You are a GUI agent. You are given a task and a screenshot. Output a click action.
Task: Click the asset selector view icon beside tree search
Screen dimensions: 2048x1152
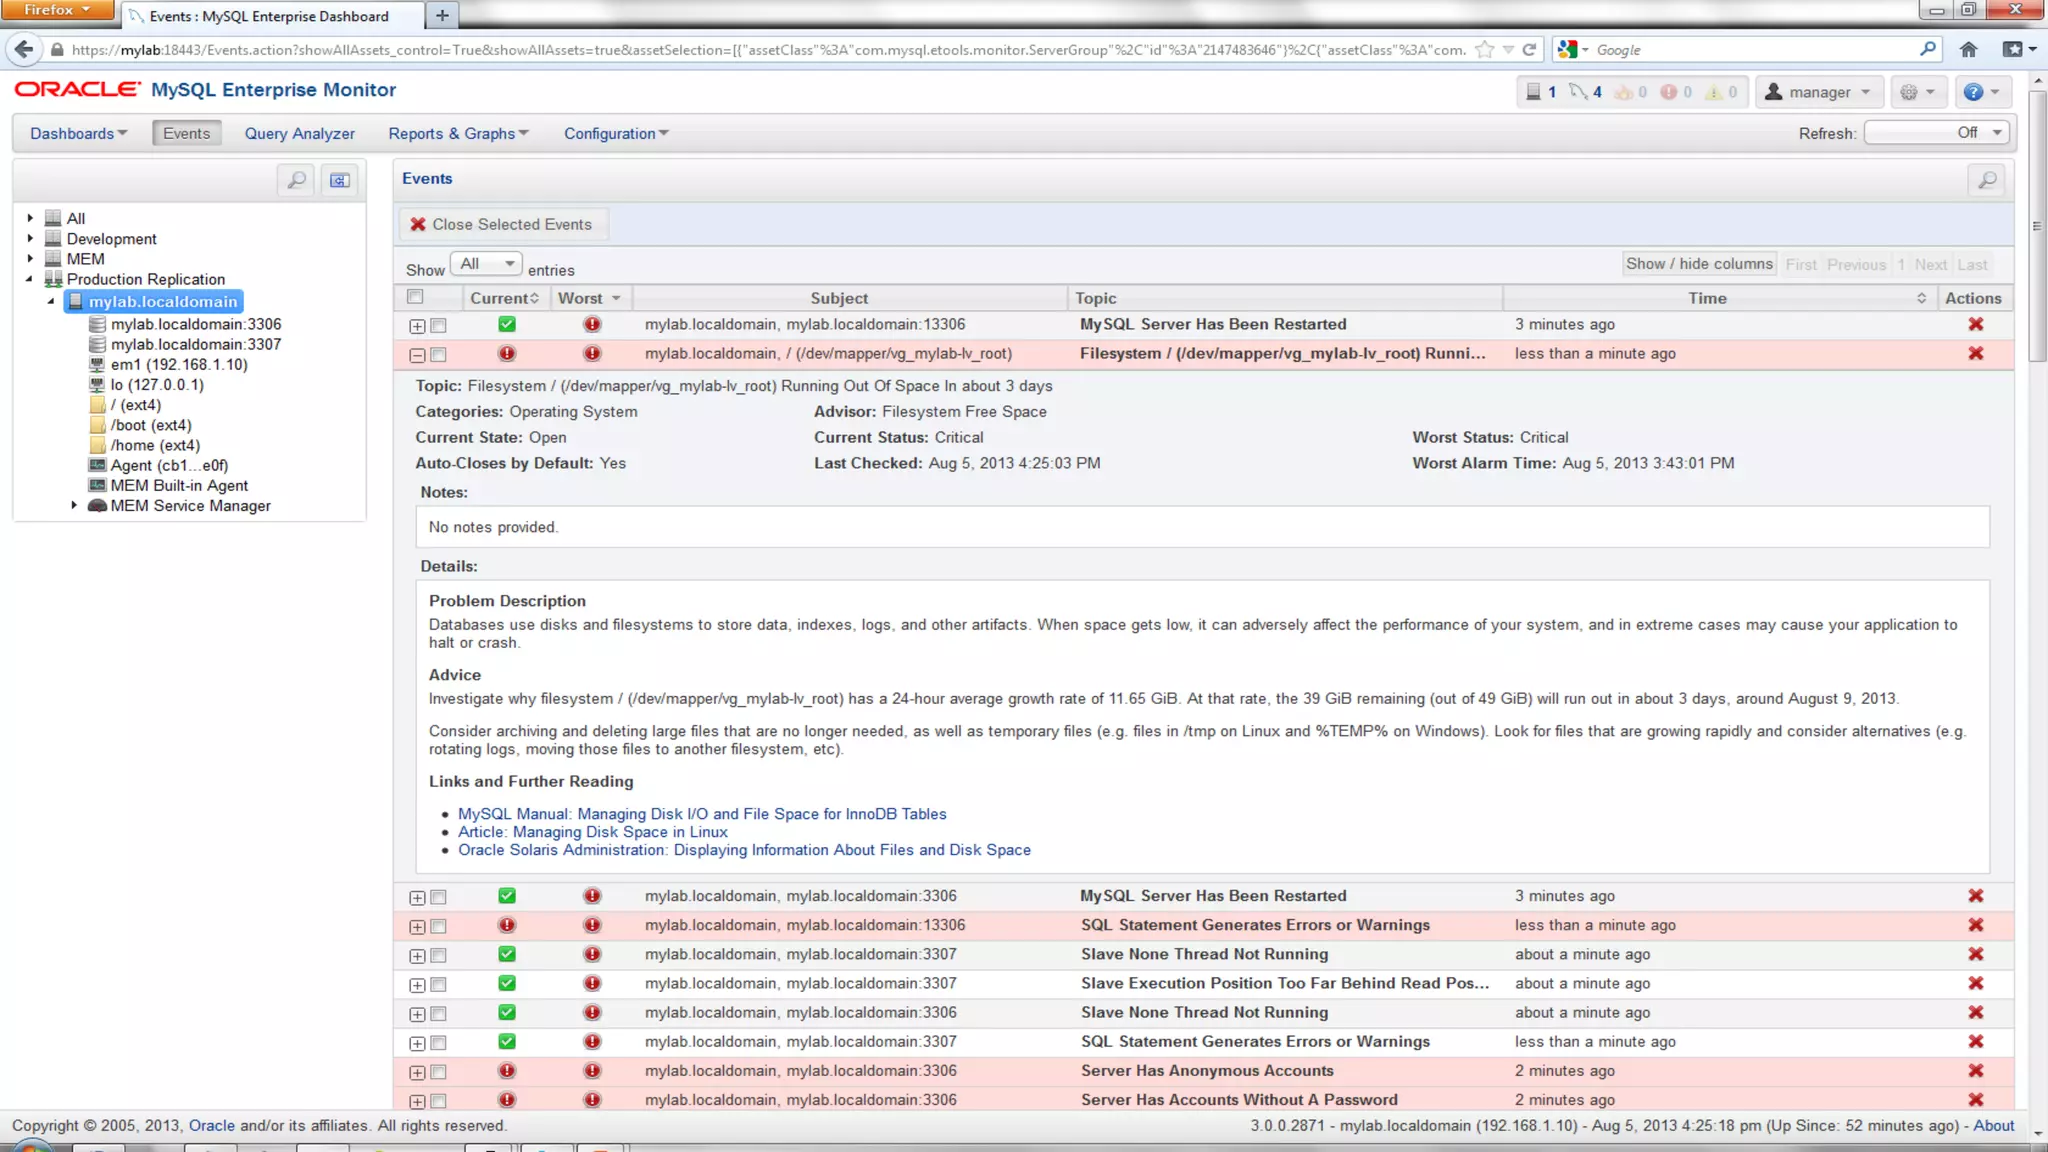[x=340, y=180]
